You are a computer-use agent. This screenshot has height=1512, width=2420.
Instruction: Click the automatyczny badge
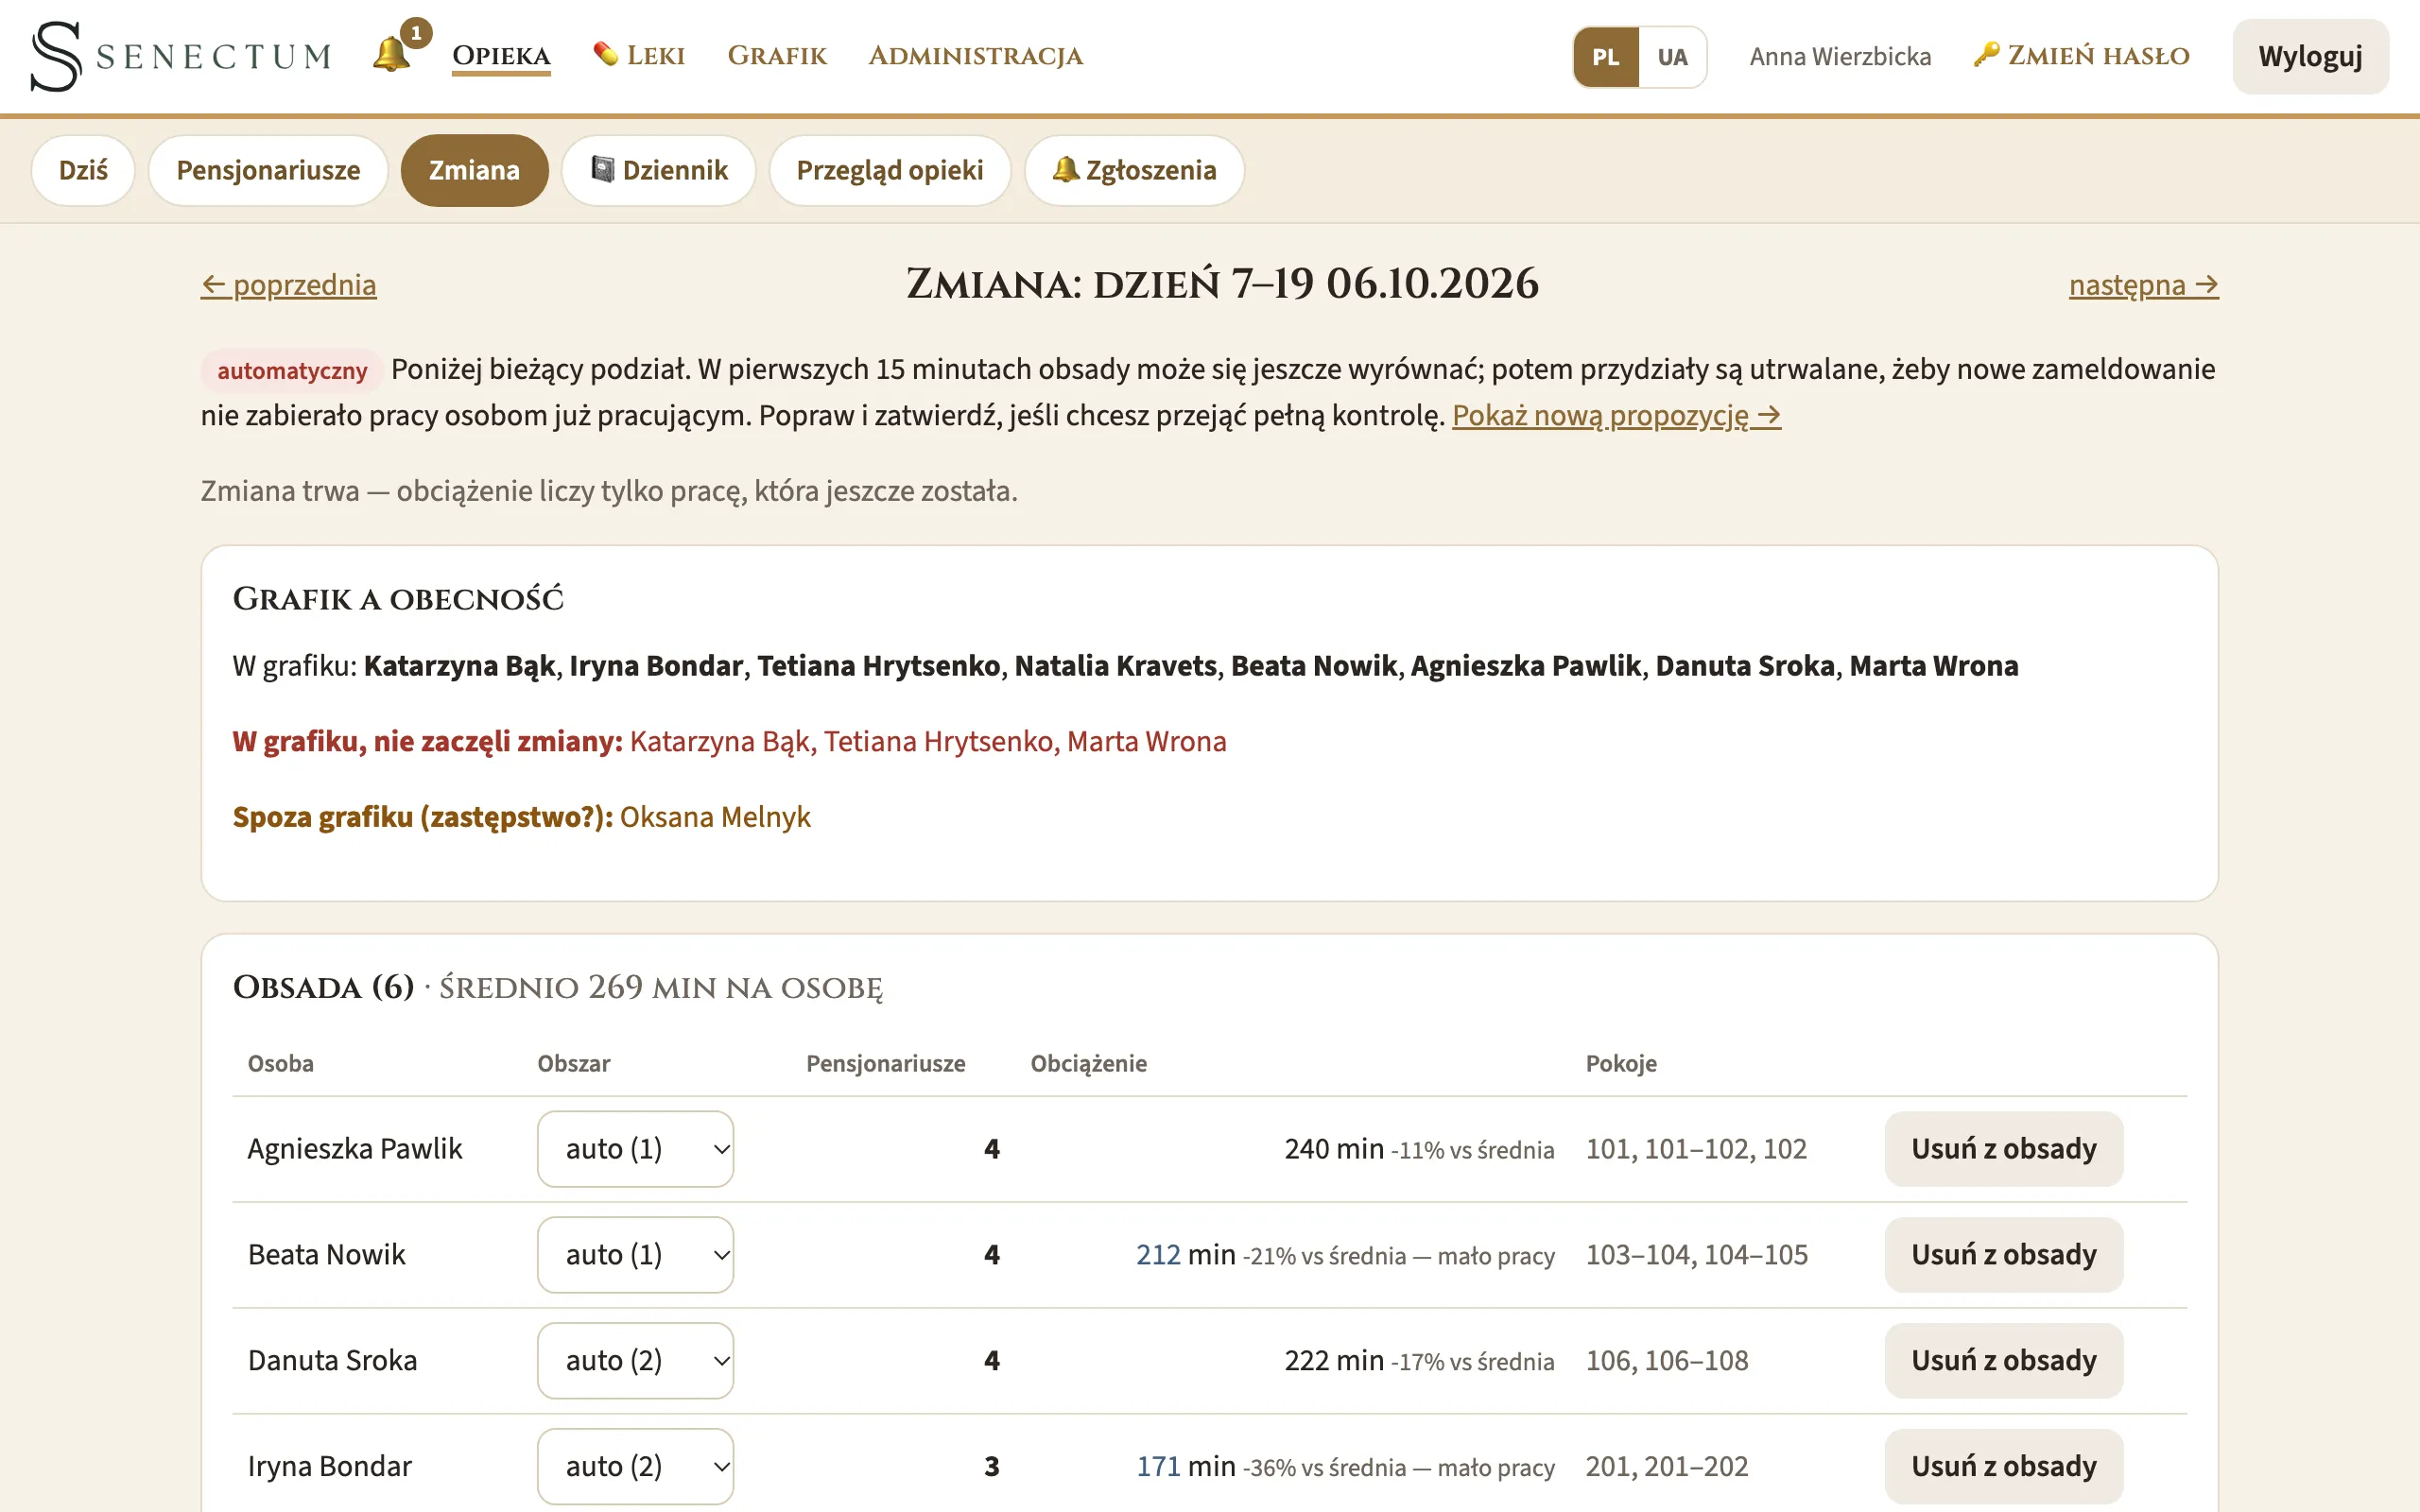click(292, 371)
